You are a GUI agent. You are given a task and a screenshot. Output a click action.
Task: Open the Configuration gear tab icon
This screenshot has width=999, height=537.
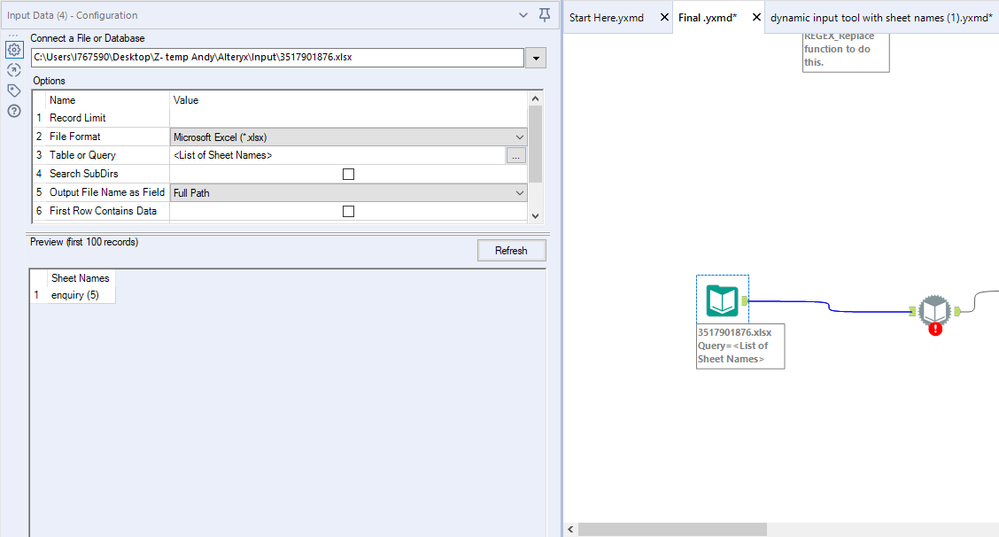pyautogui.click(x=14, y=50)
